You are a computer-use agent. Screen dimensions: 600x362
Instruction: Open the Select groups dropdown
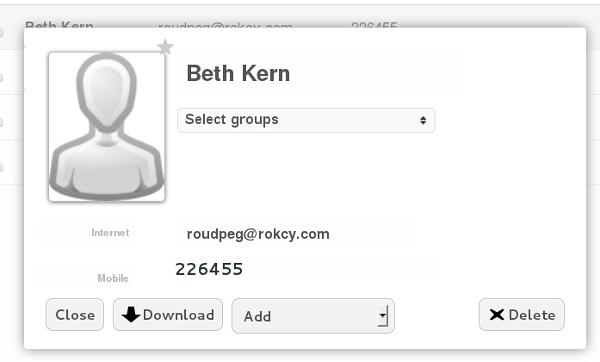pyautogui.click(x=306, y=120)
